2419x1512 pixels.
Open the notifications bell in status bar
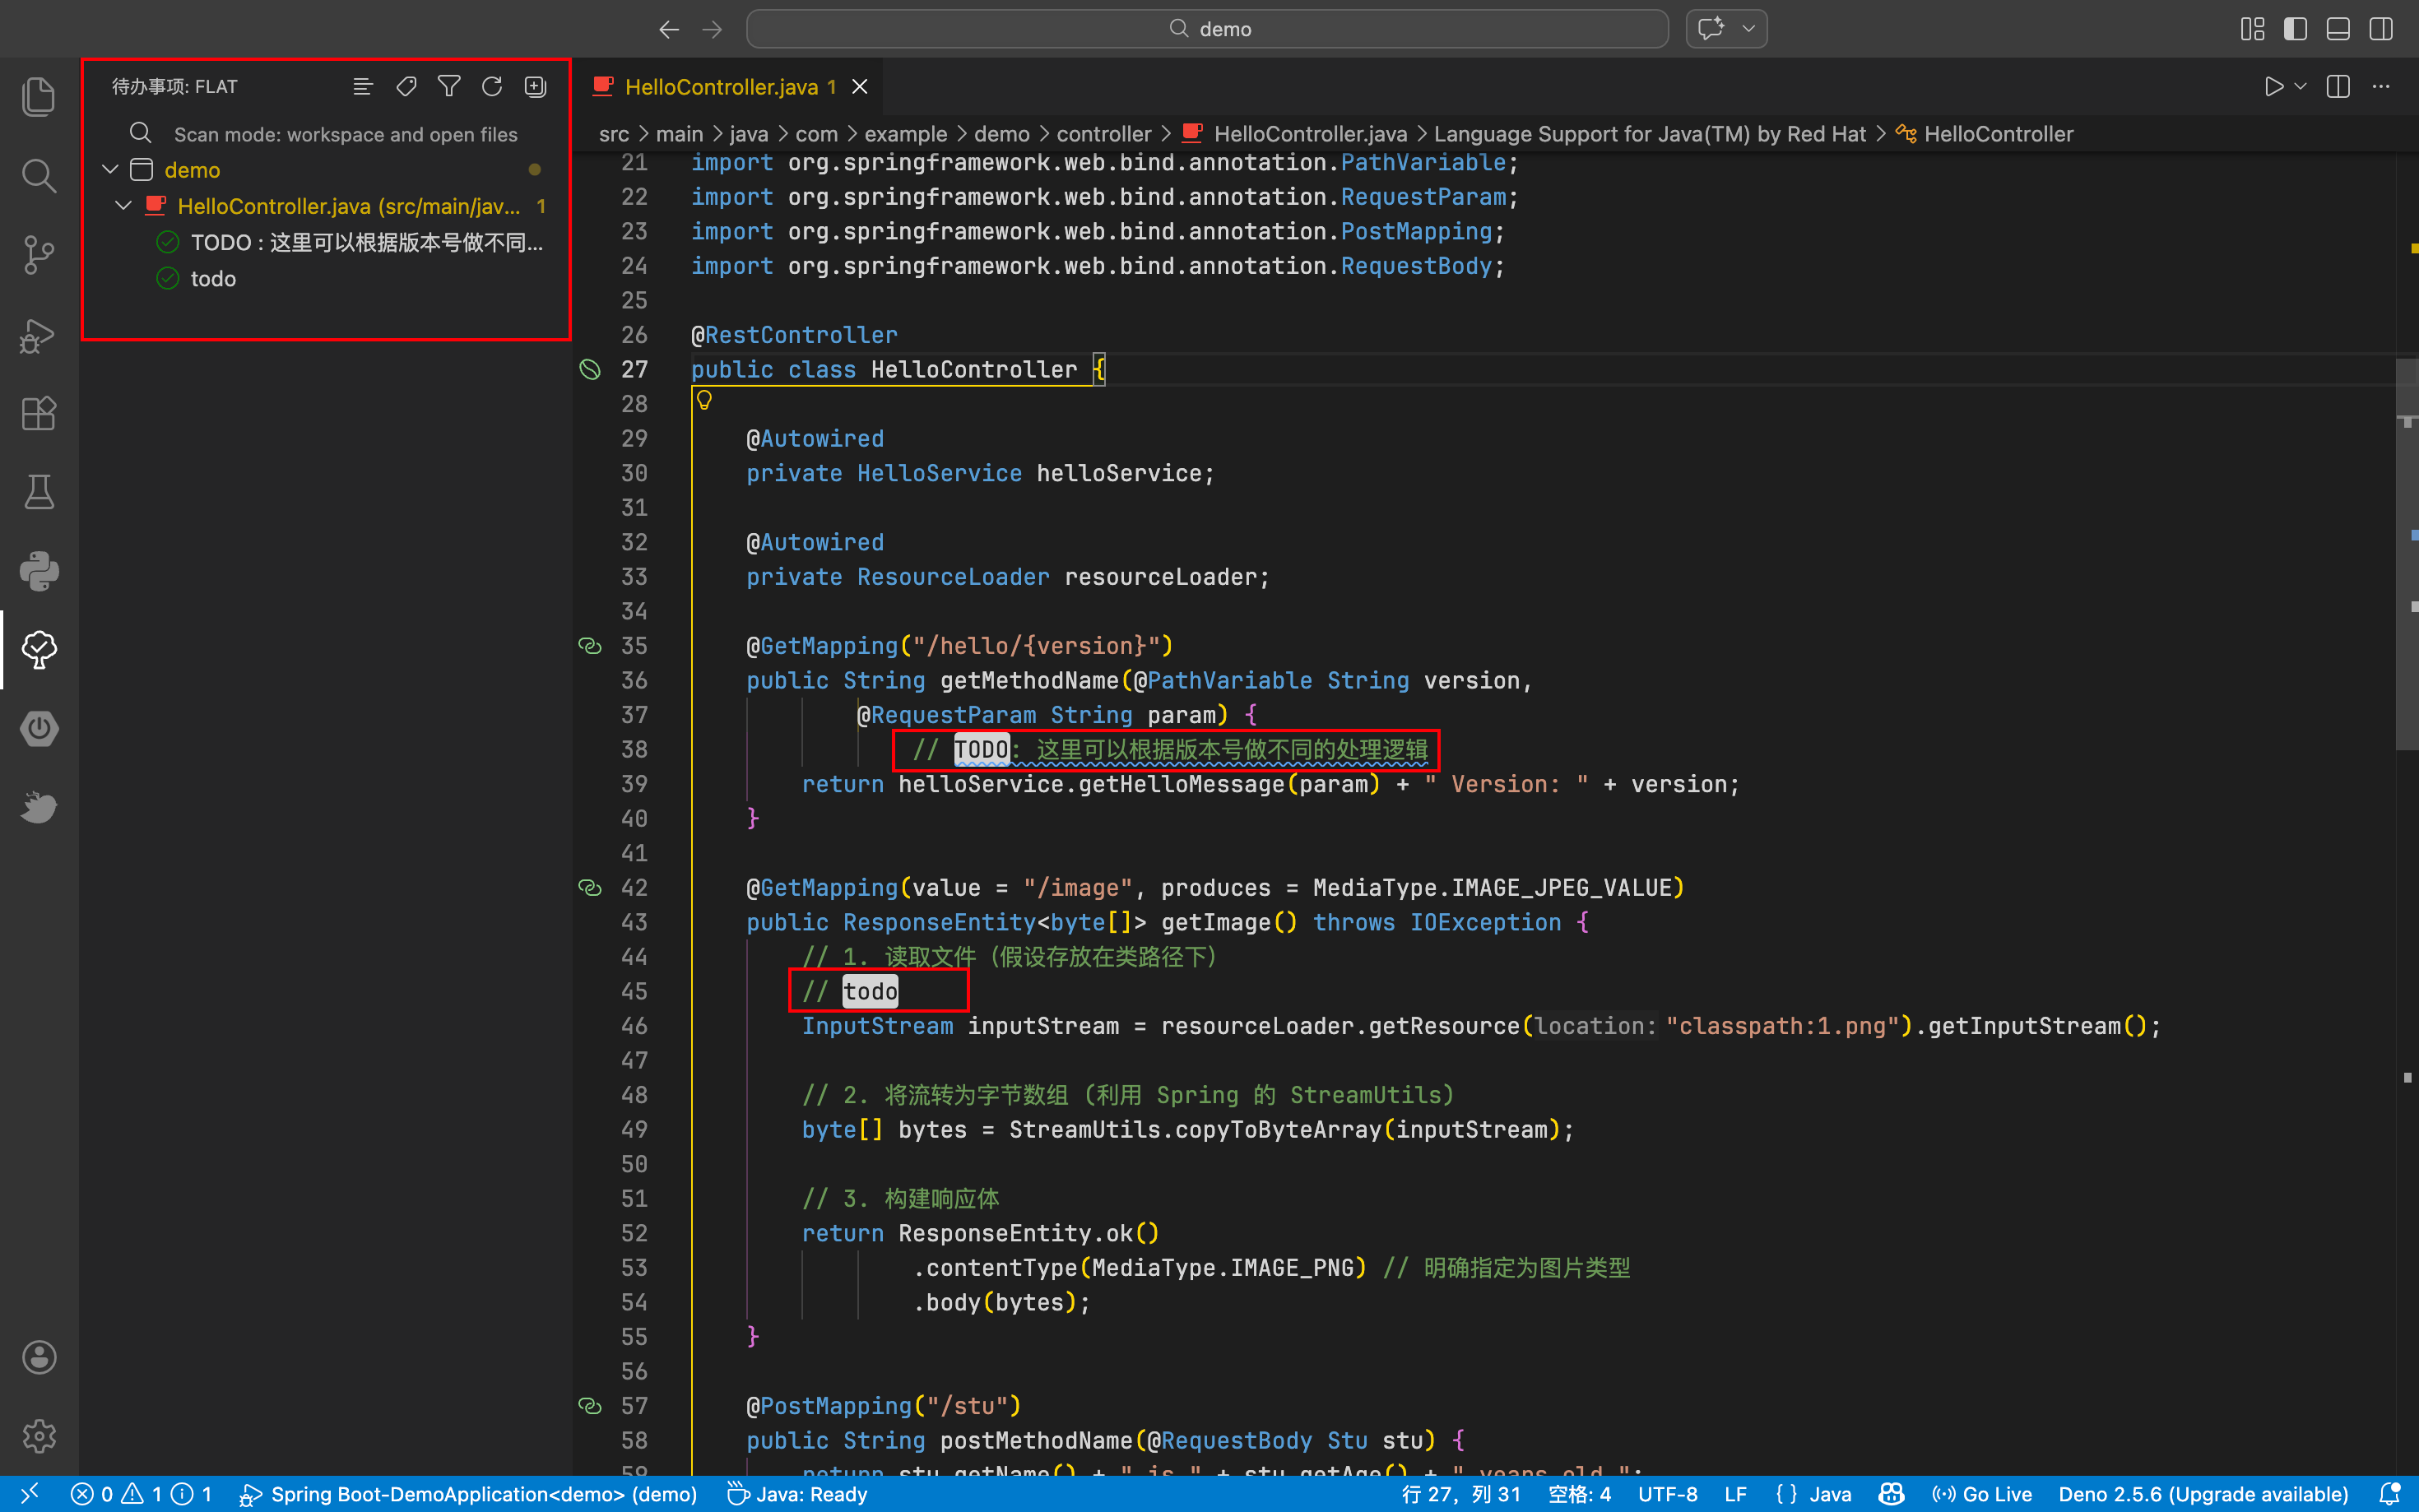[2389, 1494]
